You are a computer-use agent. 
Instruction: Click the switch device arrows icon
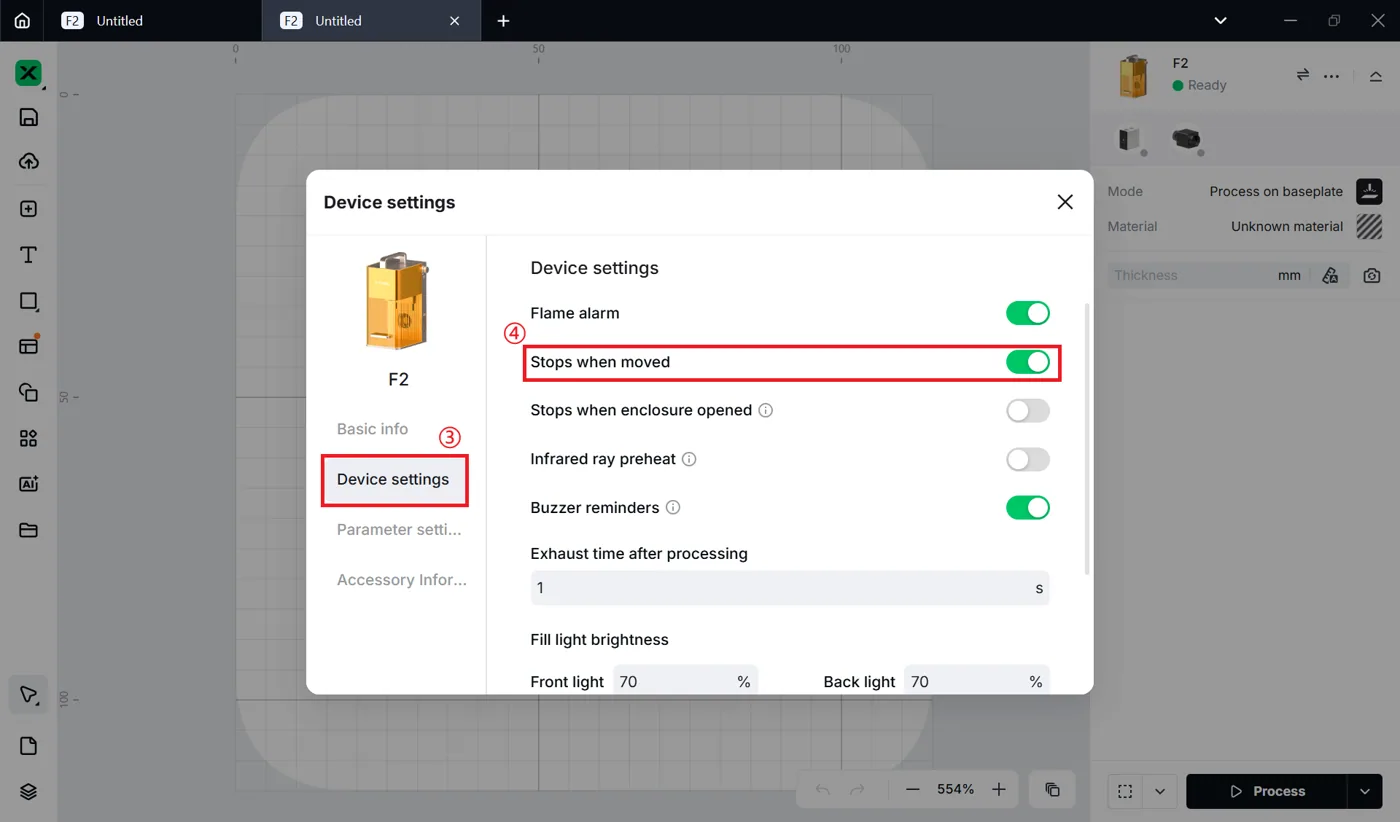(x=1303, y=75)
